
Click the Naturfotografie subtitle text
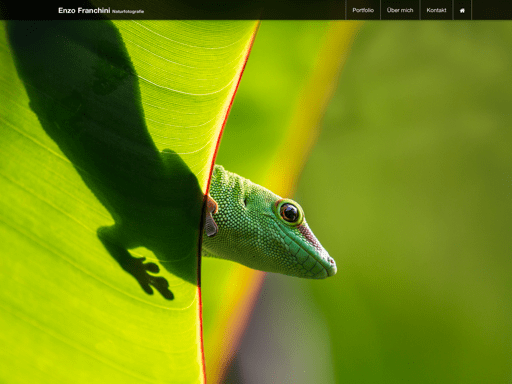tap(128, 12)
